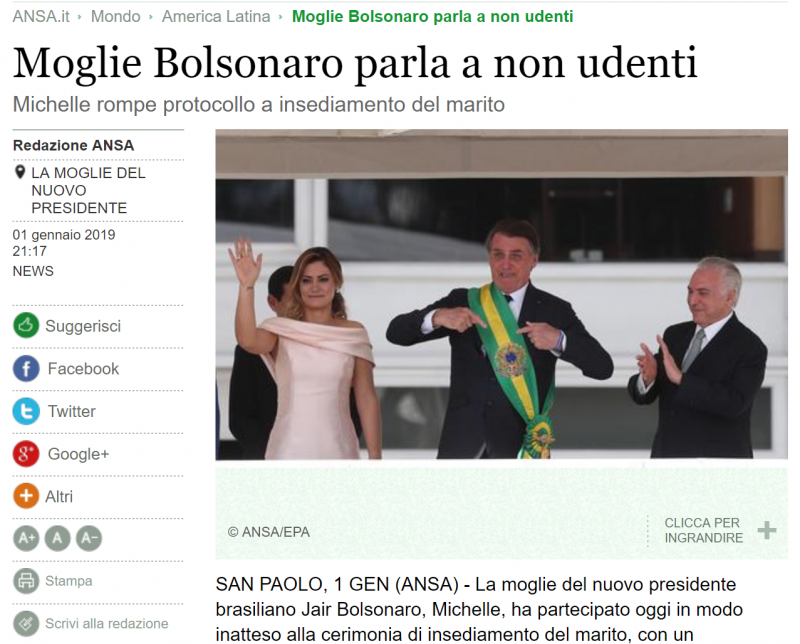Go to ANSA.it breadcrumb home
This screenshot has width=800, height=644.
41,16
